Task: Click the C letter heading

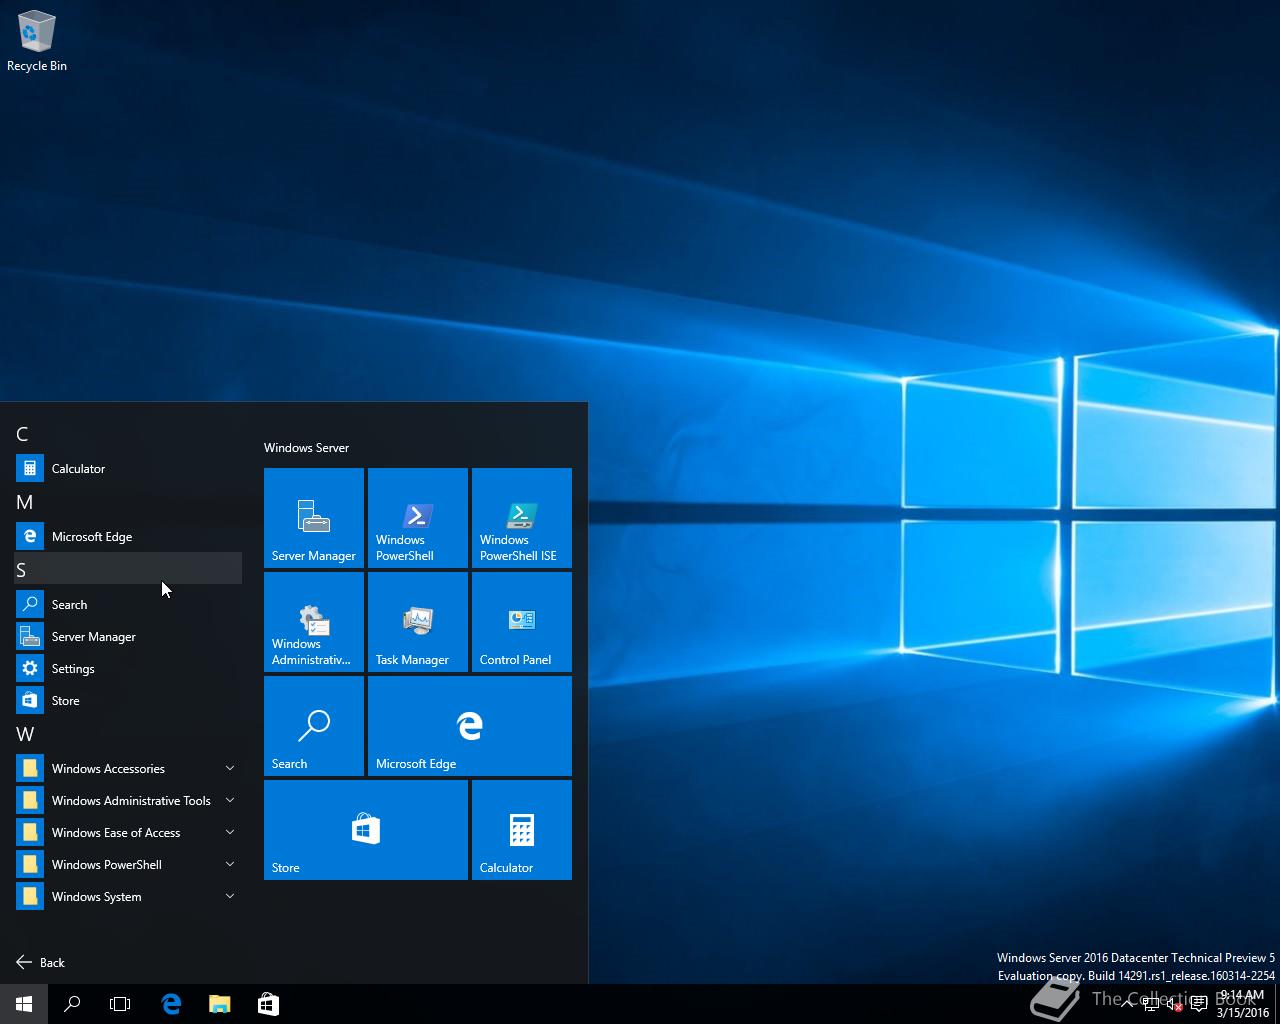Action: click(128, 434)
